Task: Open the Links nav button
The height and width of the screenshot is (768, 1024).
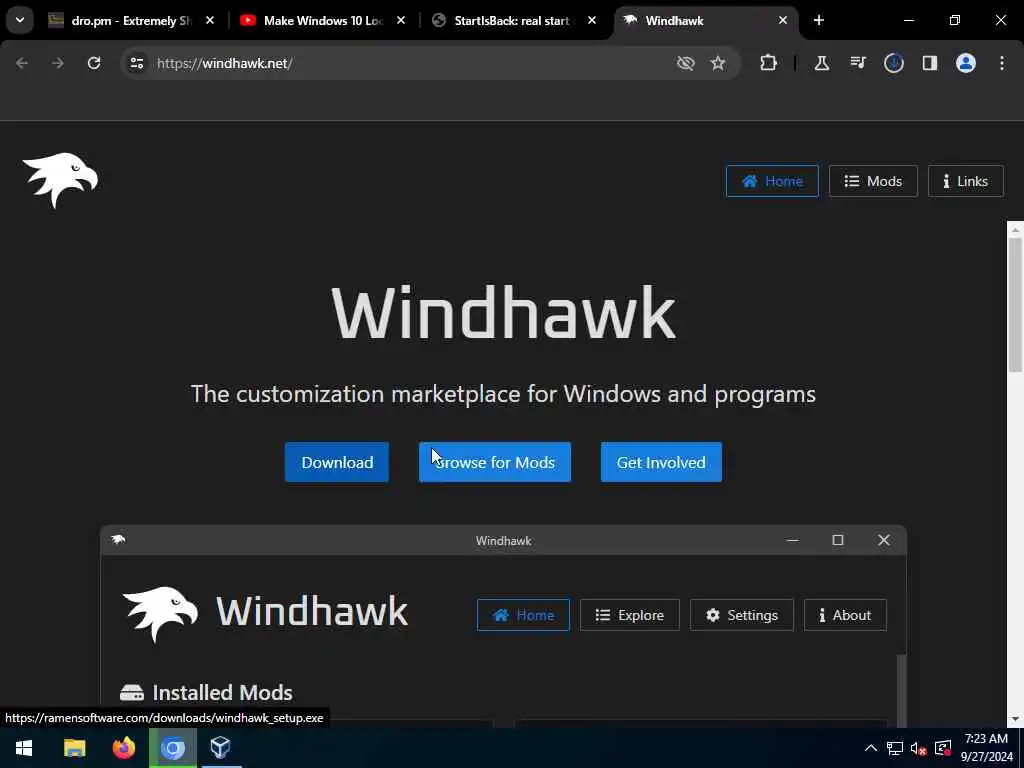Action: point(965,181)
